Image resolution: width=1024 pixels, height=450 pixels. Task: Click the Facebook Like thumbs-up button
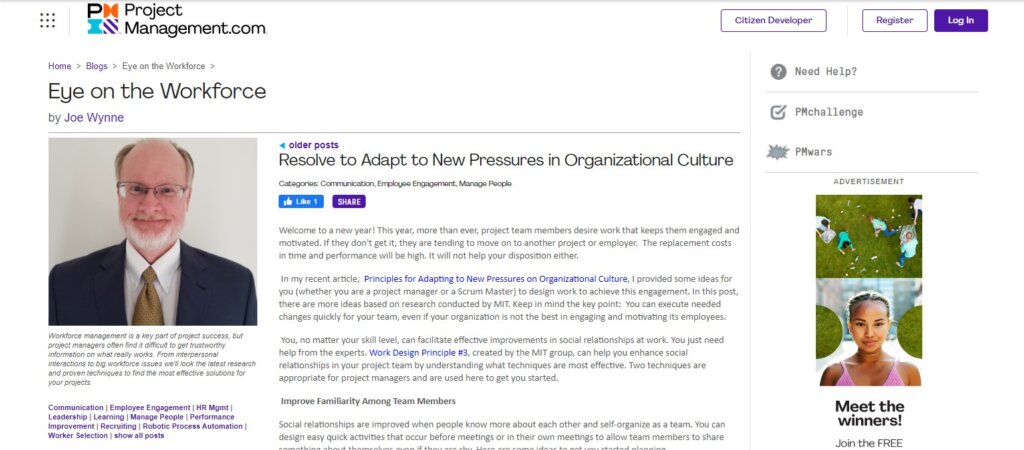(301, 202)
